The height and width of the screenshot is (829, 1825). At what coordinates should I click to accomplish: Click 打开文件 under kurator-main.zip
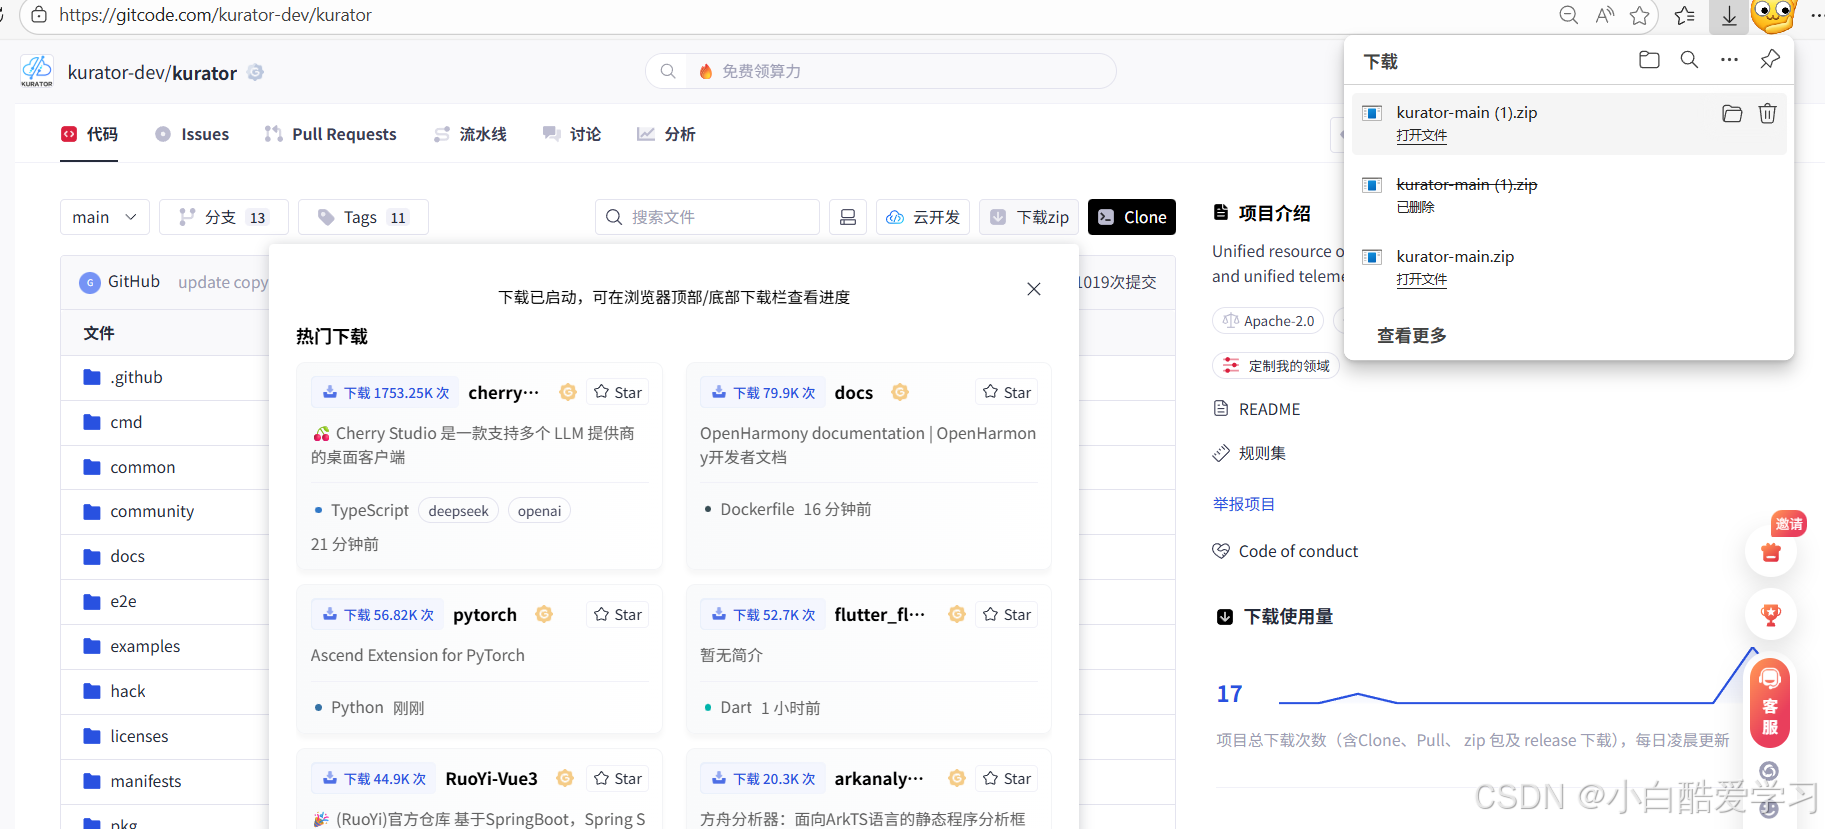coord(1421,279)
